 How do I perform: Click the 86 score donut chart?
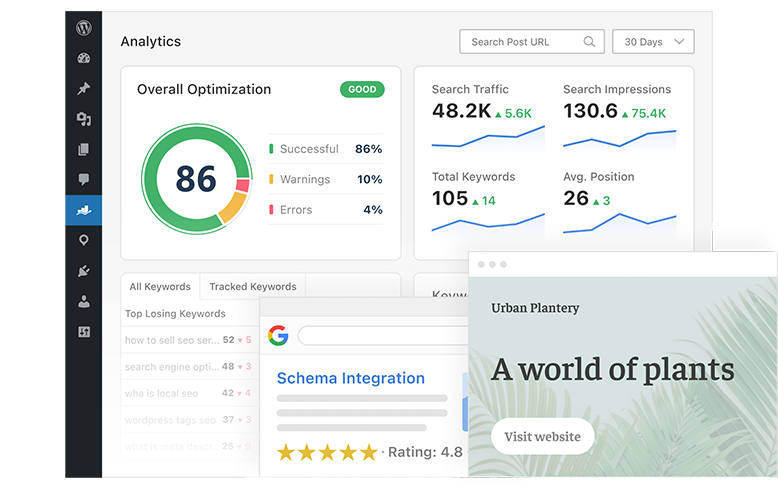196,179
